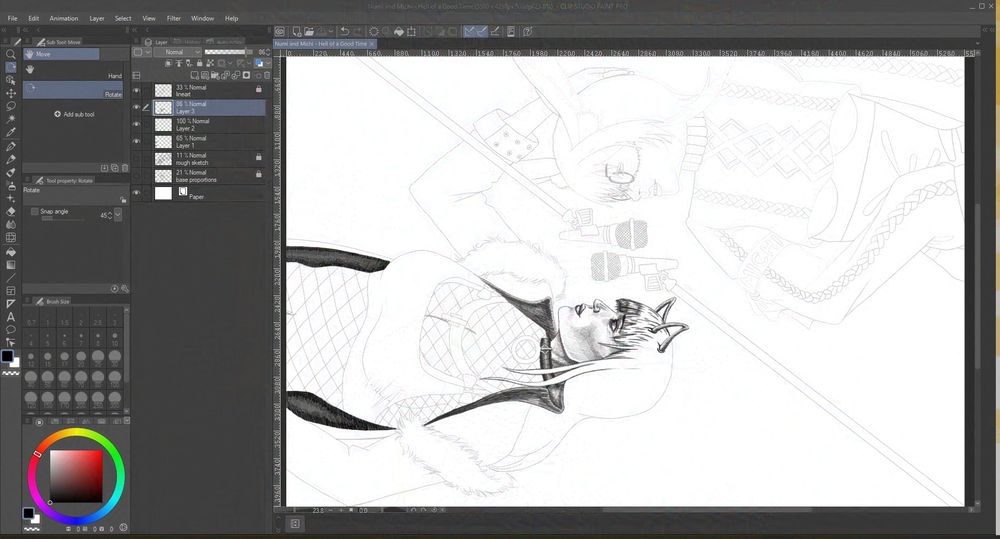Click the rough sketch layer thumbnail
1000x539 pixels.
[163, 159]
